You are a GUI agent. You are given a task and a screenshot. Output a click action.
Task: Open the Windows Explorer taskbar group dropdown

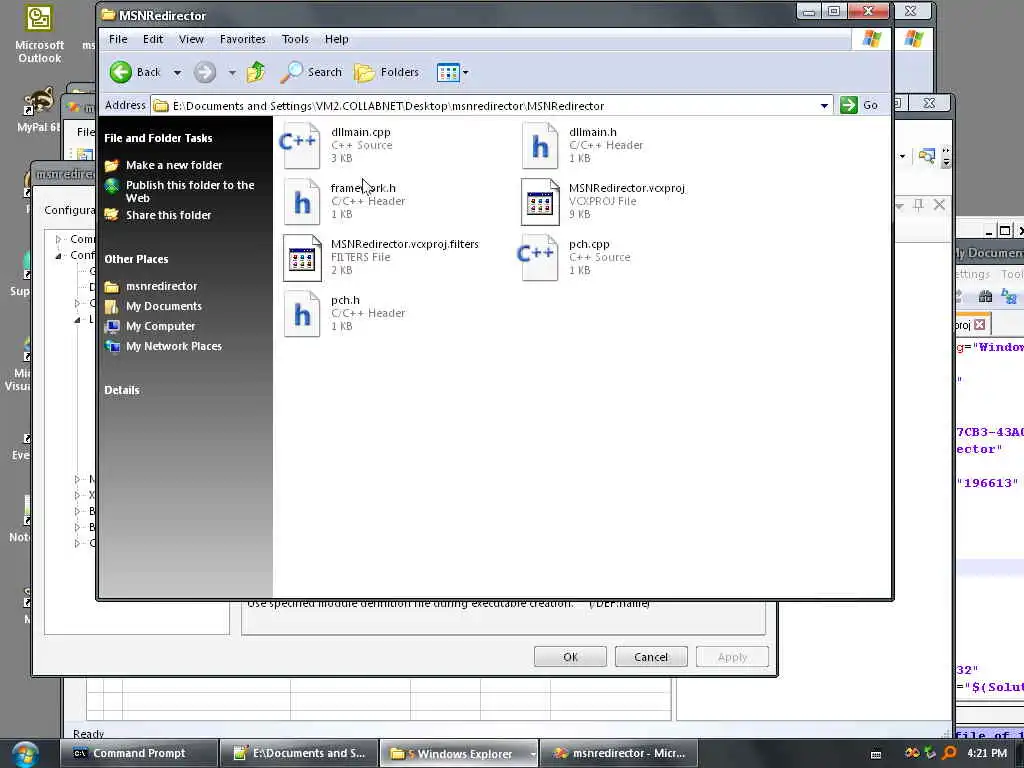coord(534,754)
